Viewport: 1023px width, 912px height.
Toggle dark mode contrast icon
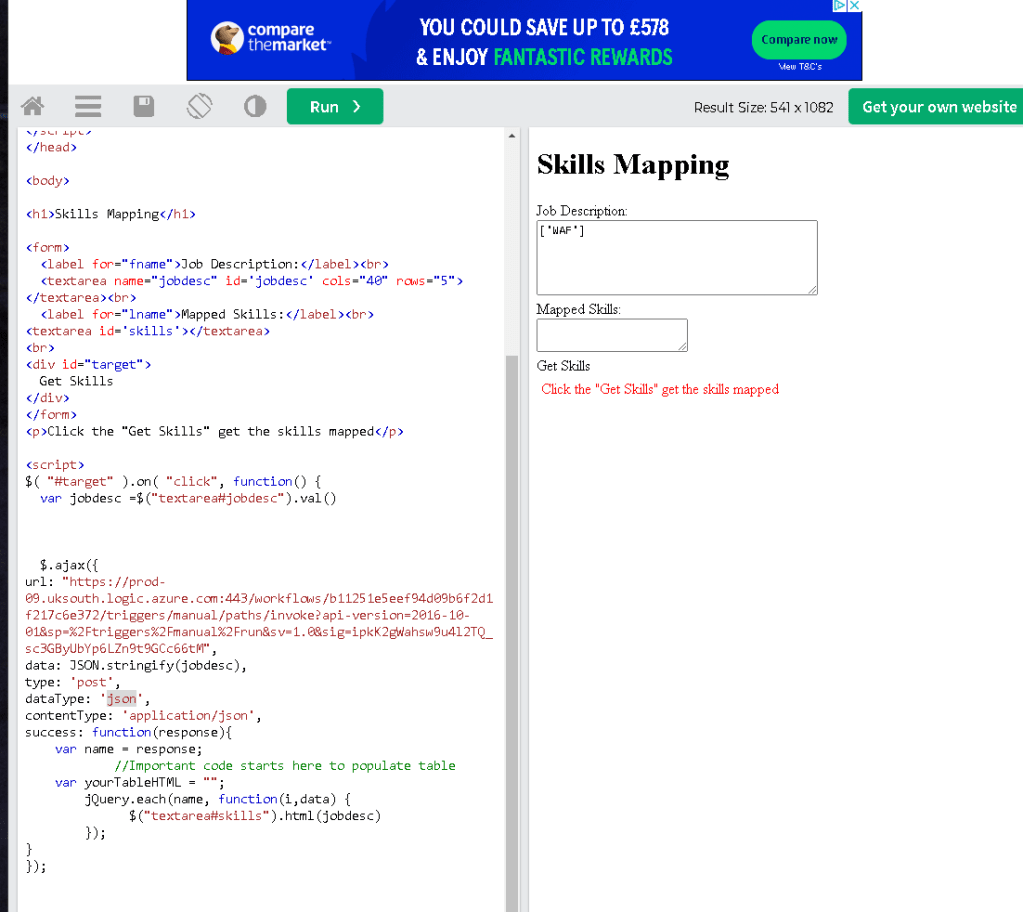(x=255, y=106)
